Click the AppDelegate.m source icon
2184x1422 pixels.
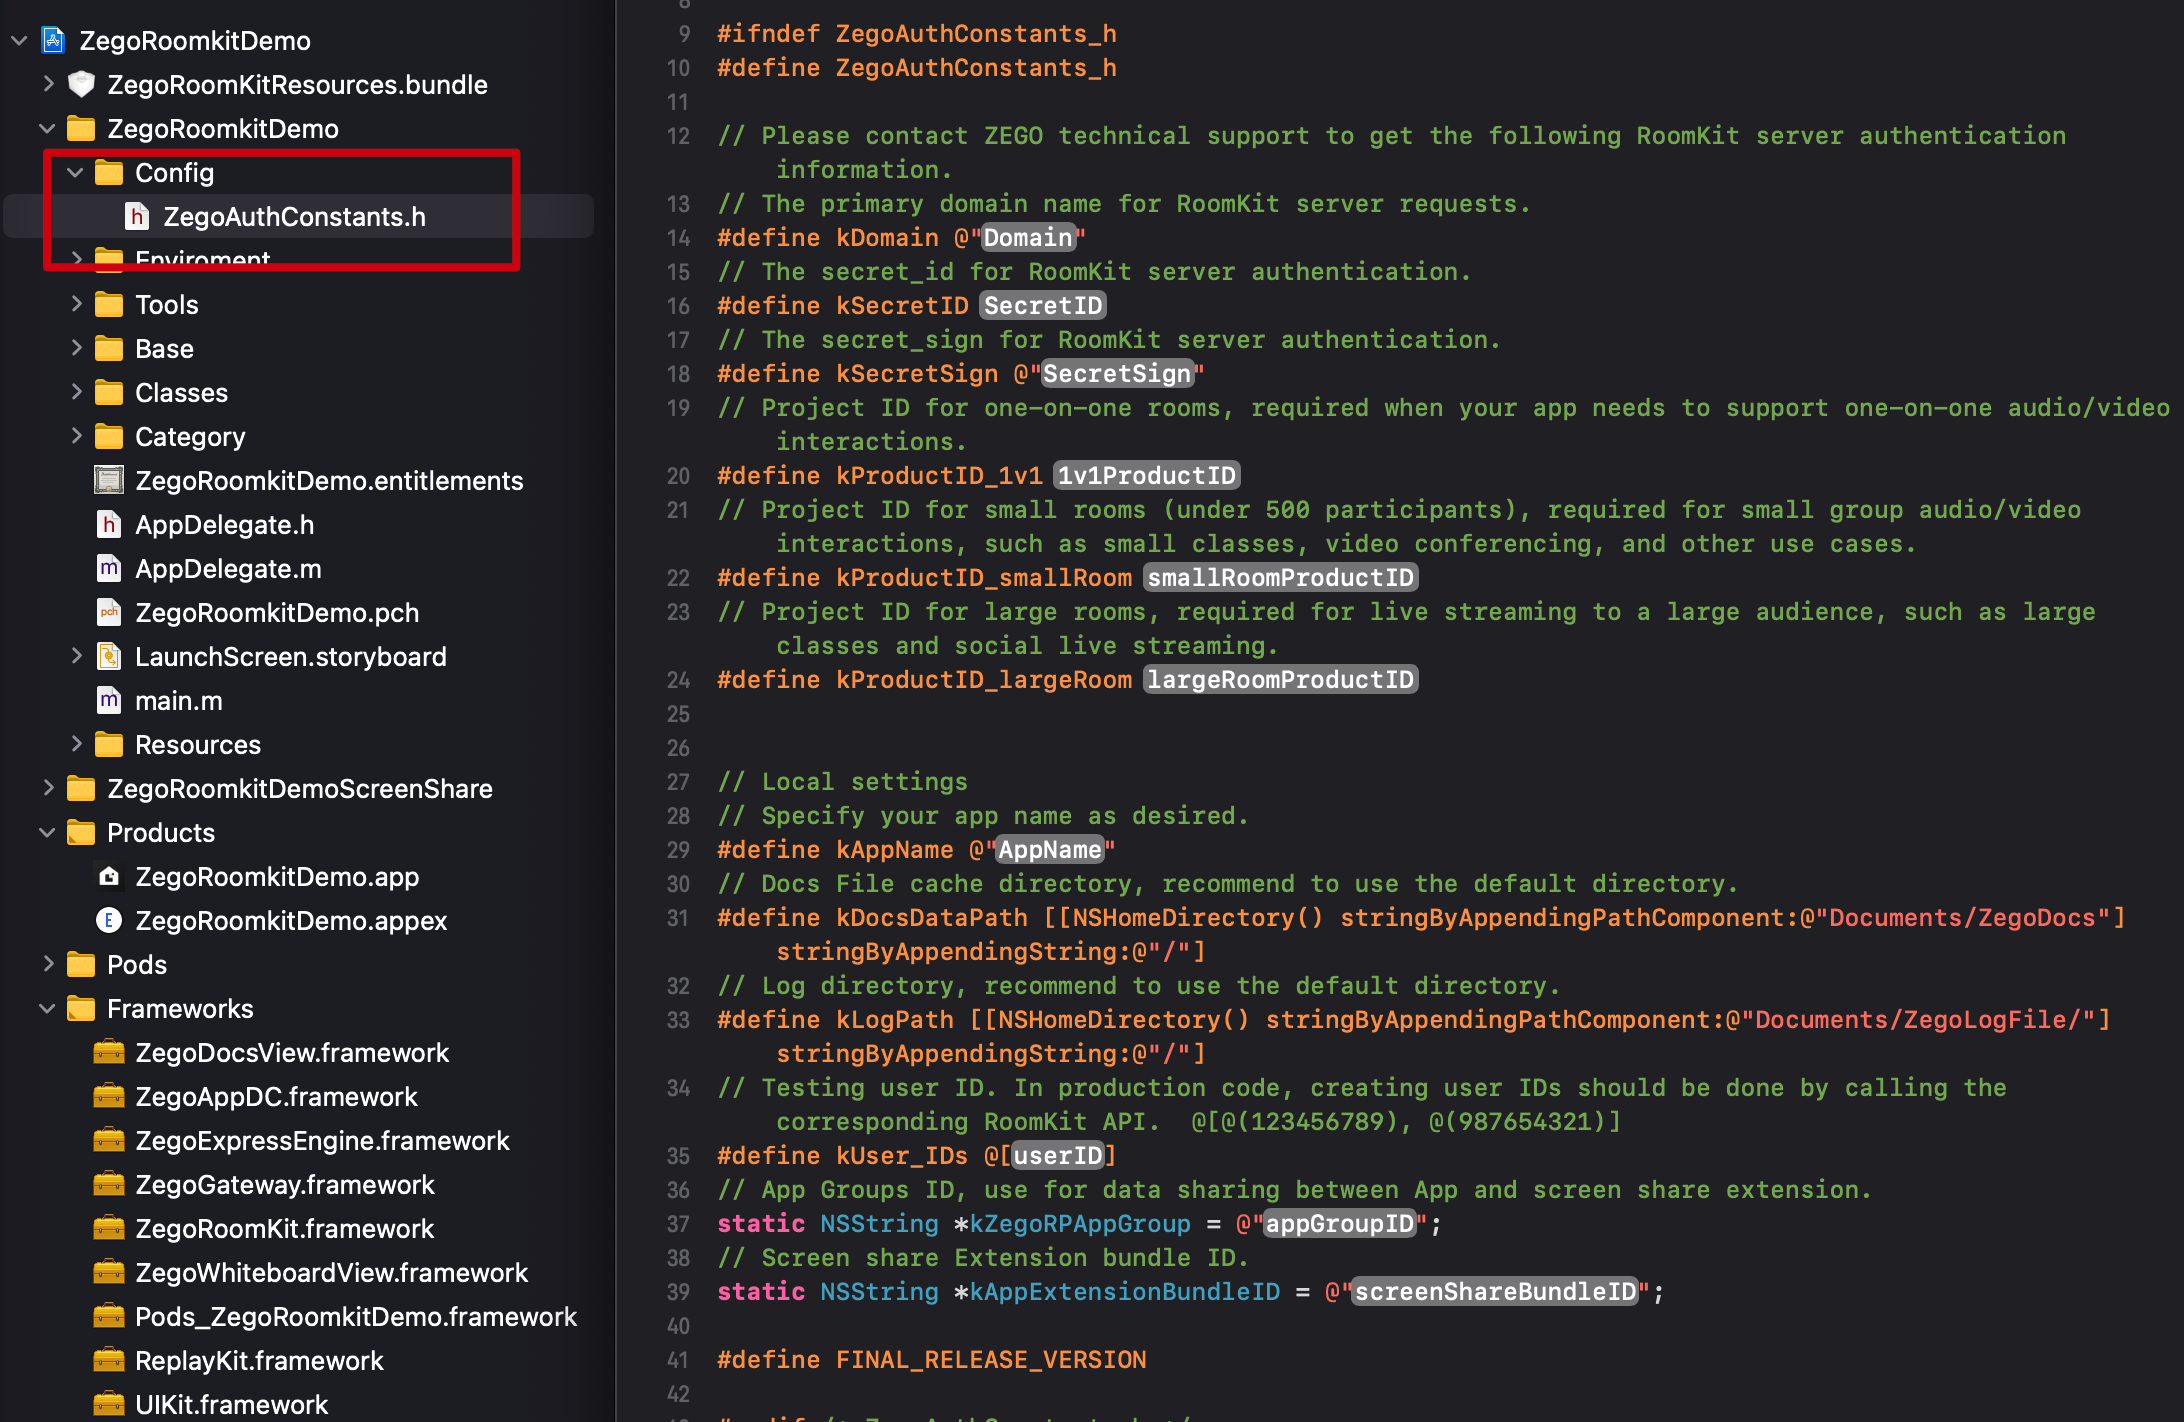(109, 569)
